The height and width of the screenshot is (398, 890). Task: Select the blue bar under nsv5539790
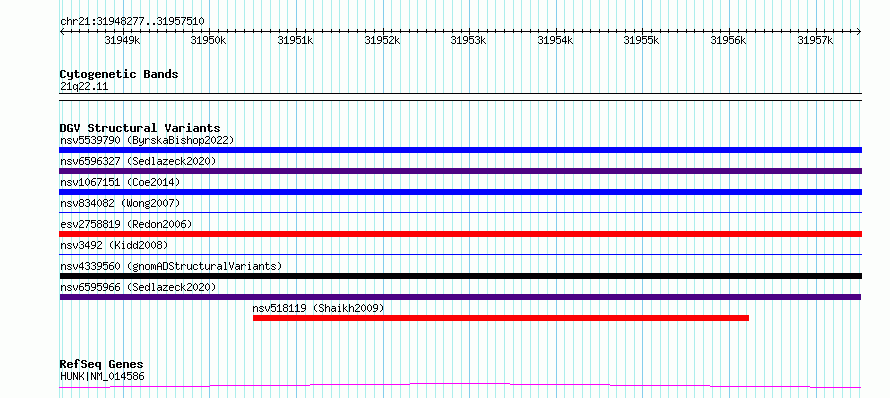point(460,150)
